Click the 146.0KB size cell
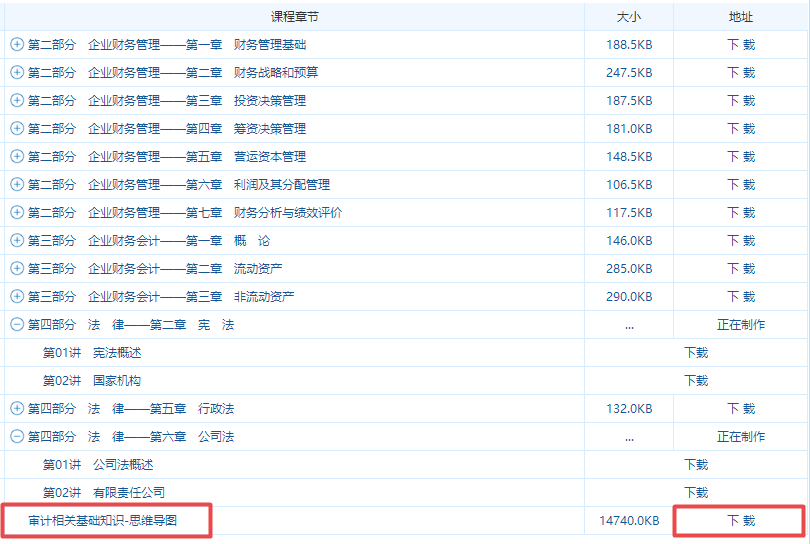The image size is (810, 544). pos(629,241)
